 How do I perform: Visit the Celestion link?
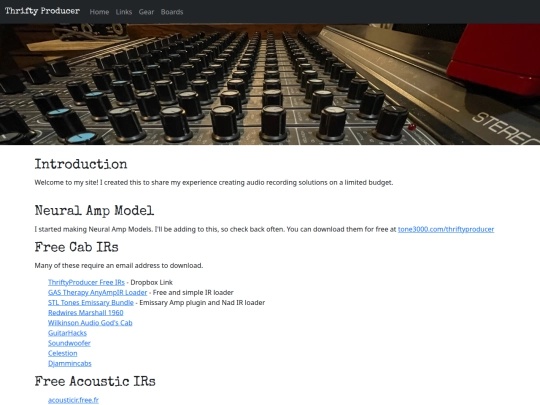[63, 353]
